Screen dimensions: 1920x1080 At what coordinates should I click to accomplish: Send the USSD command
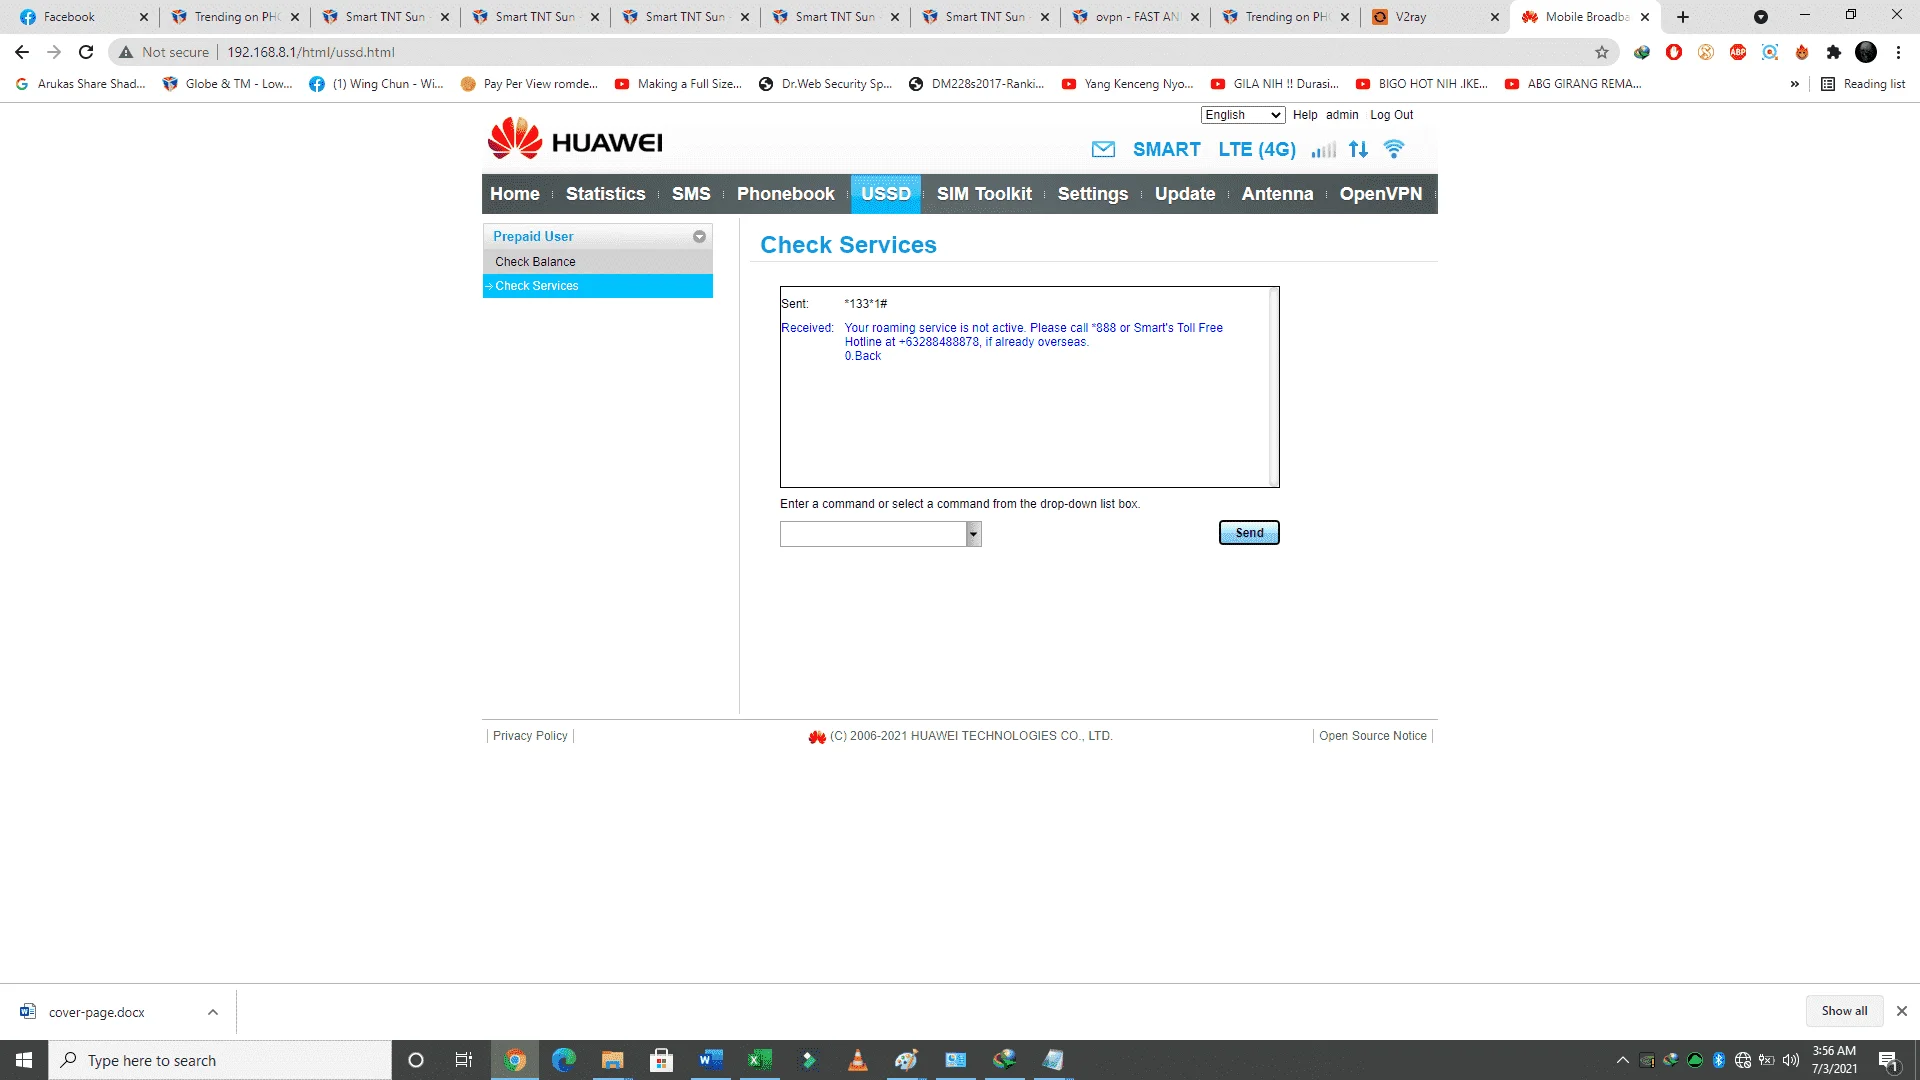(1249, 533)
